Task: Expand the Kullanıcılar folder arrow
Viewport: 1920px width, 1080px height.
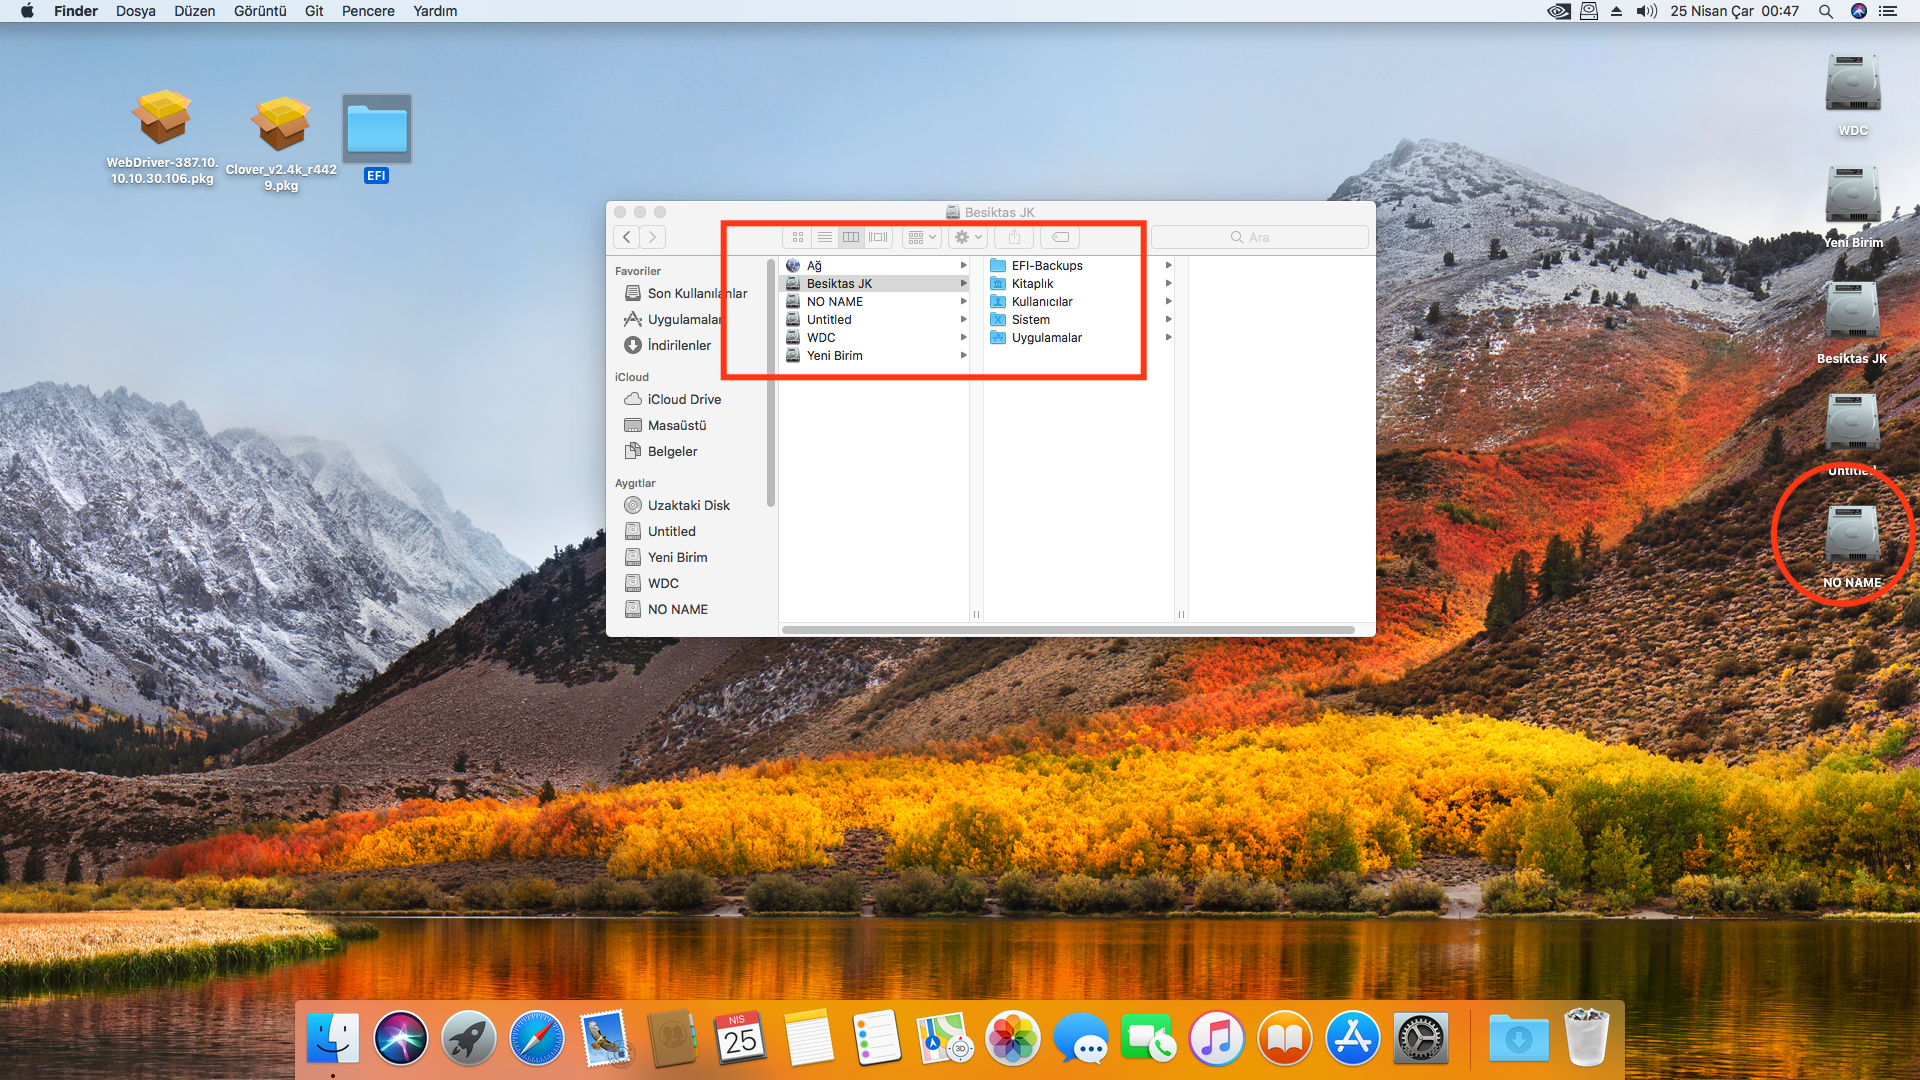Action: point(1168,301)
